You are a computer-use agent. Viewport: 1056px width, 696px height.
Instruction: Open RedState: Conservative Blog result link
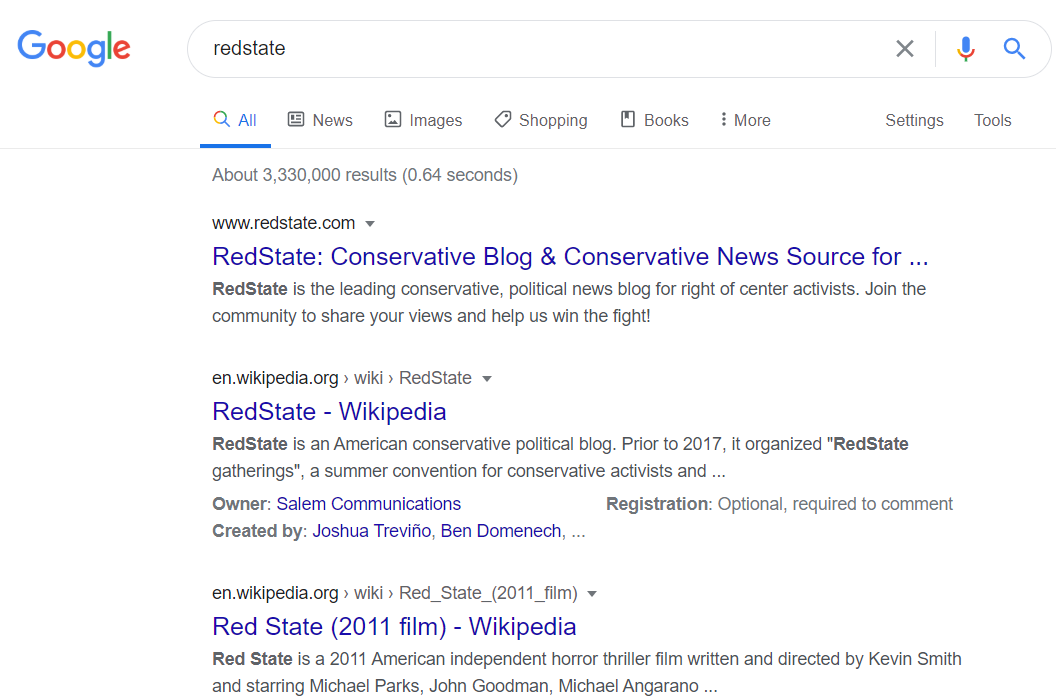[570, 257]
